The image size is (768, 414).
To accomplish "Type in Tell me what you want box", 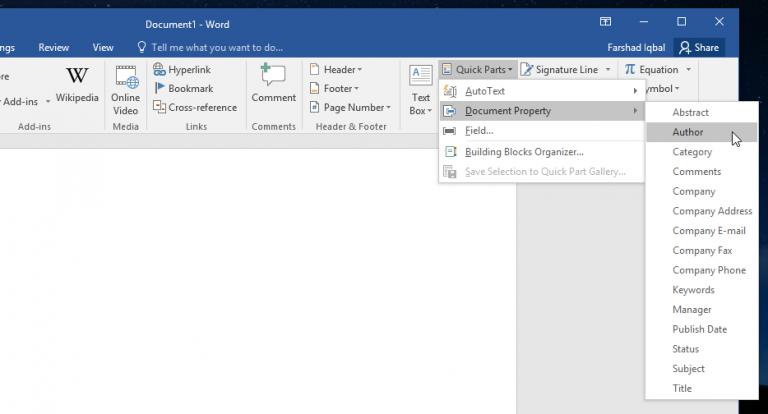I will (x=216, y=47).
